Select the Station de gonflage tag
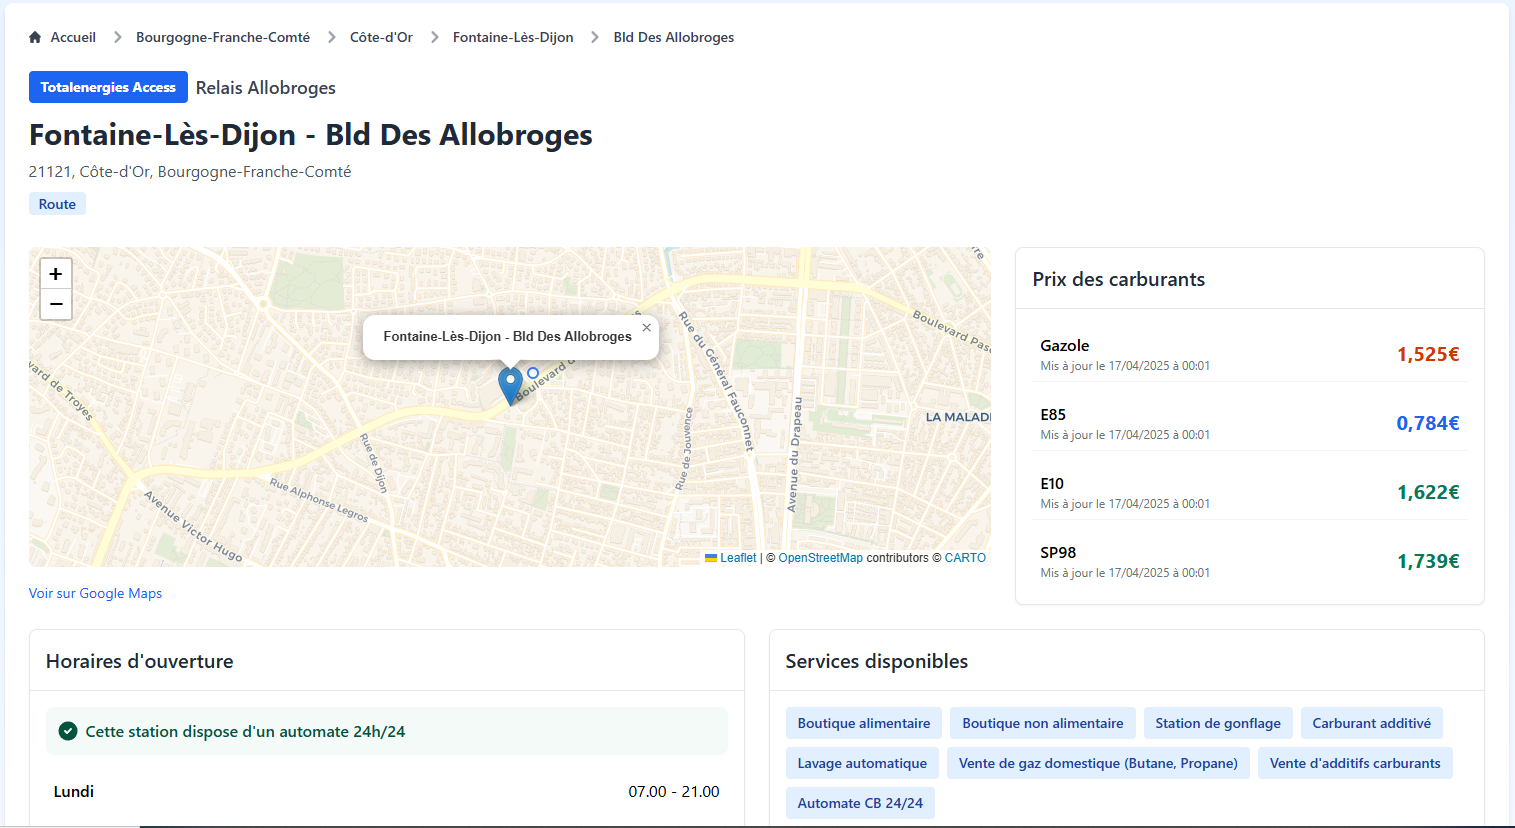The image size is (1515, 828). [1218, 723]
